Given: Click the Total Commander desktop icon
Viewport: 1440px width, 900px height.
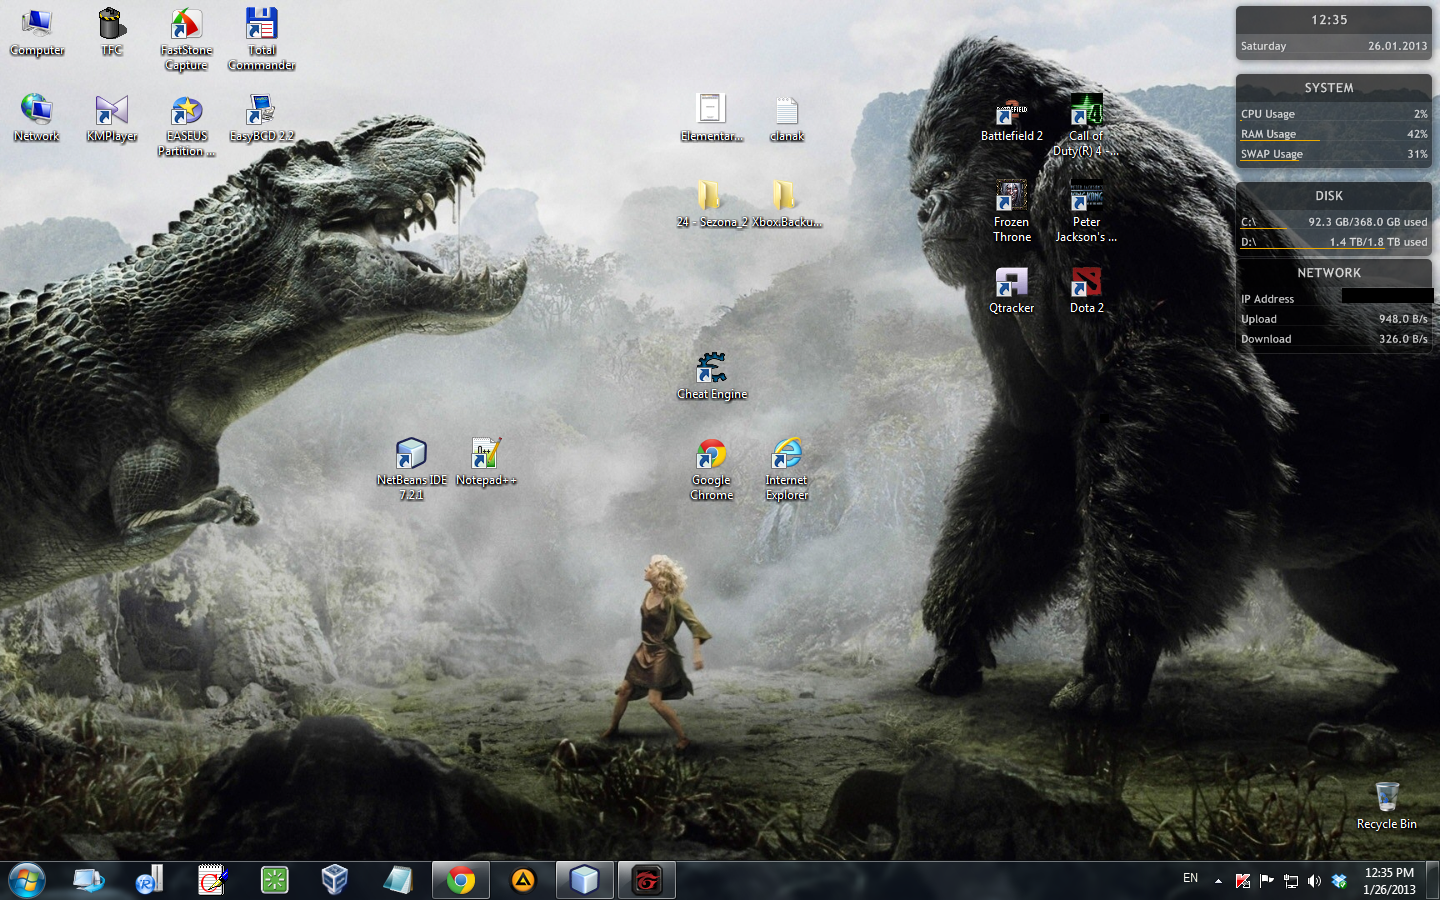Looking at the screenshot, I should tap(261, 26).
